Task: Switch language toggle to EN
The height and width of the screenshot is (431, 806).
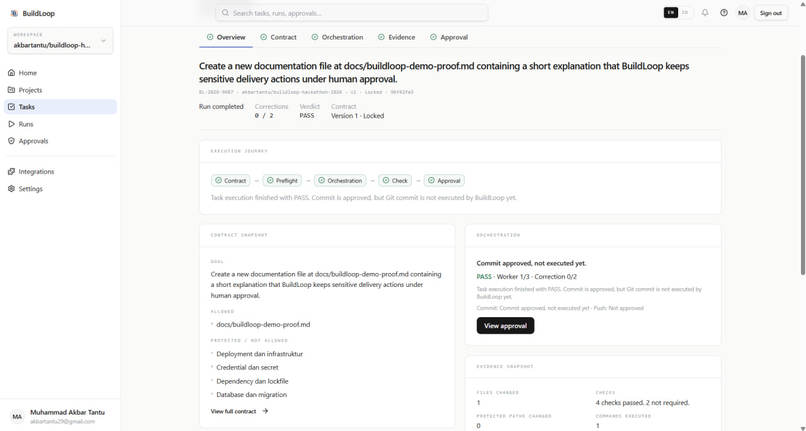Action: point(671,13)
